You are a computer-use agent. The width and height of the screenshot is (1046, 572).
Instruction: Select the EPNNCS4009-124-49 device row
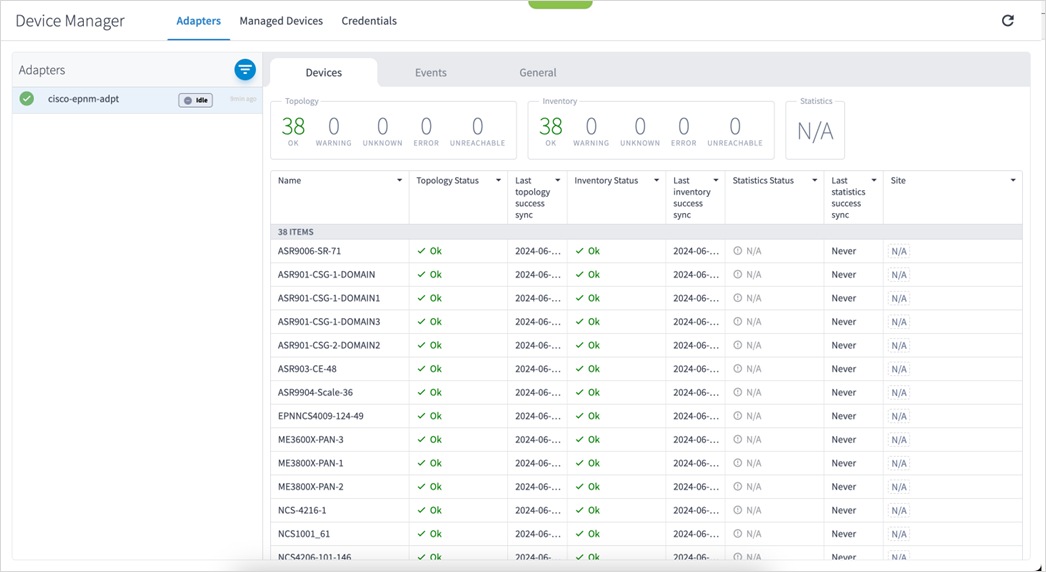click(321, 416)
